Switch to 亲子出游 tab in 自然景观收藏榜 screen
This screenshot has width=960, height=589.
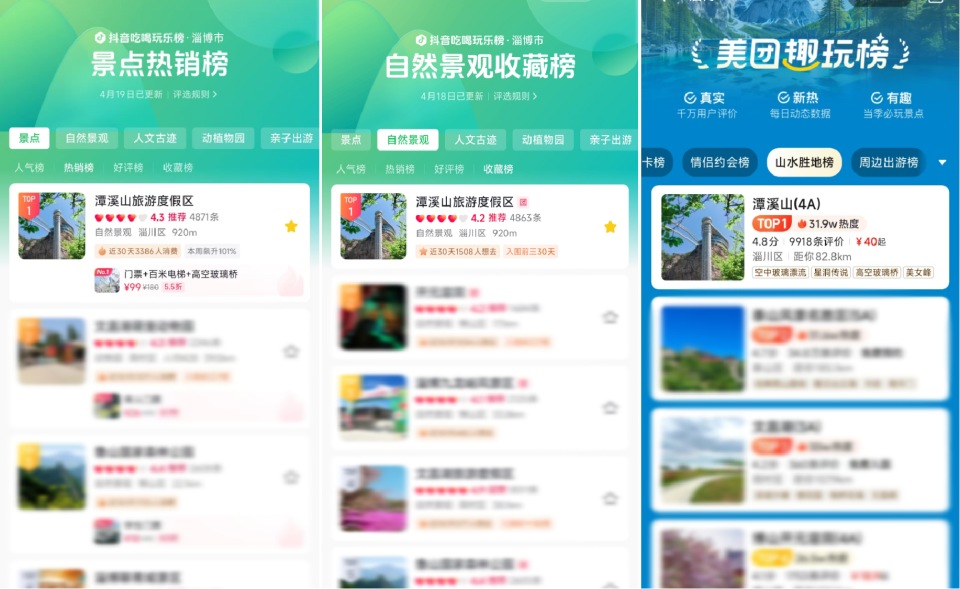[610, 140]
